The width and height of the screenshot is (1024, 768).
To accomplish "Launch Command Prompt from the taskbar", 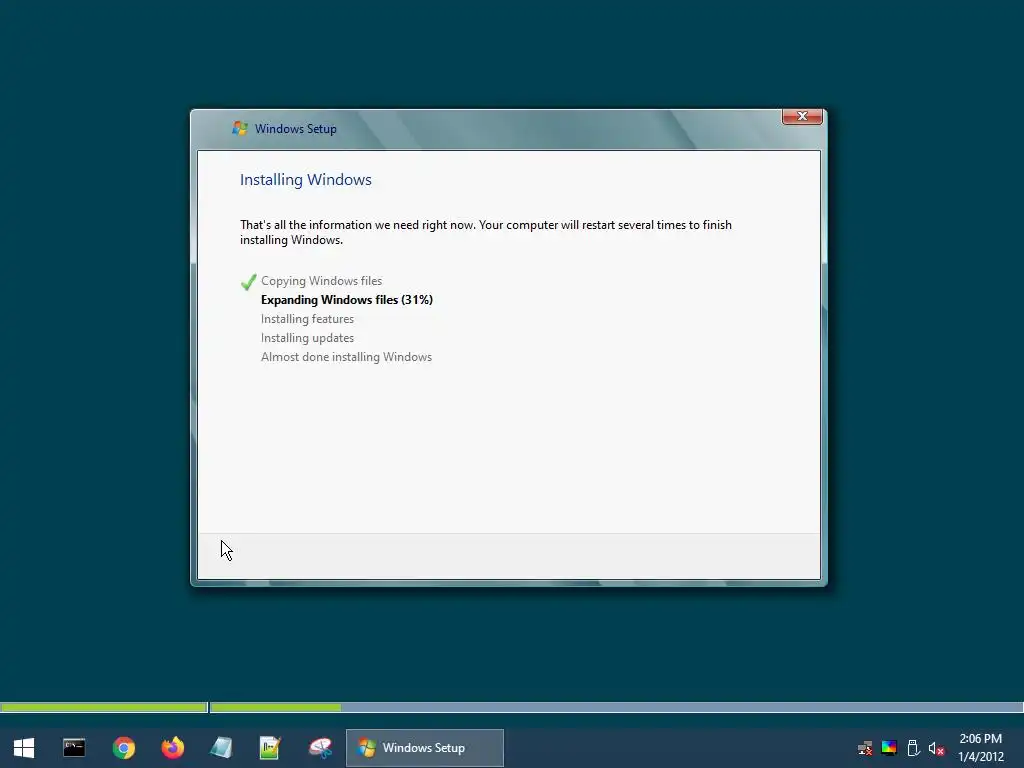I will coord(74,748).
